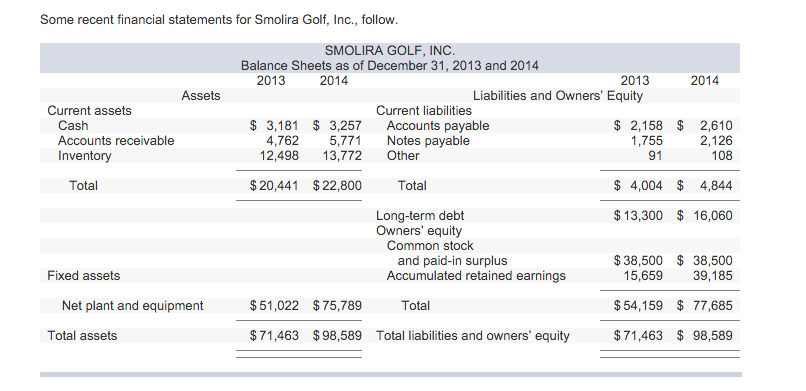Select the Assets column heading

(x=201, y=96)
